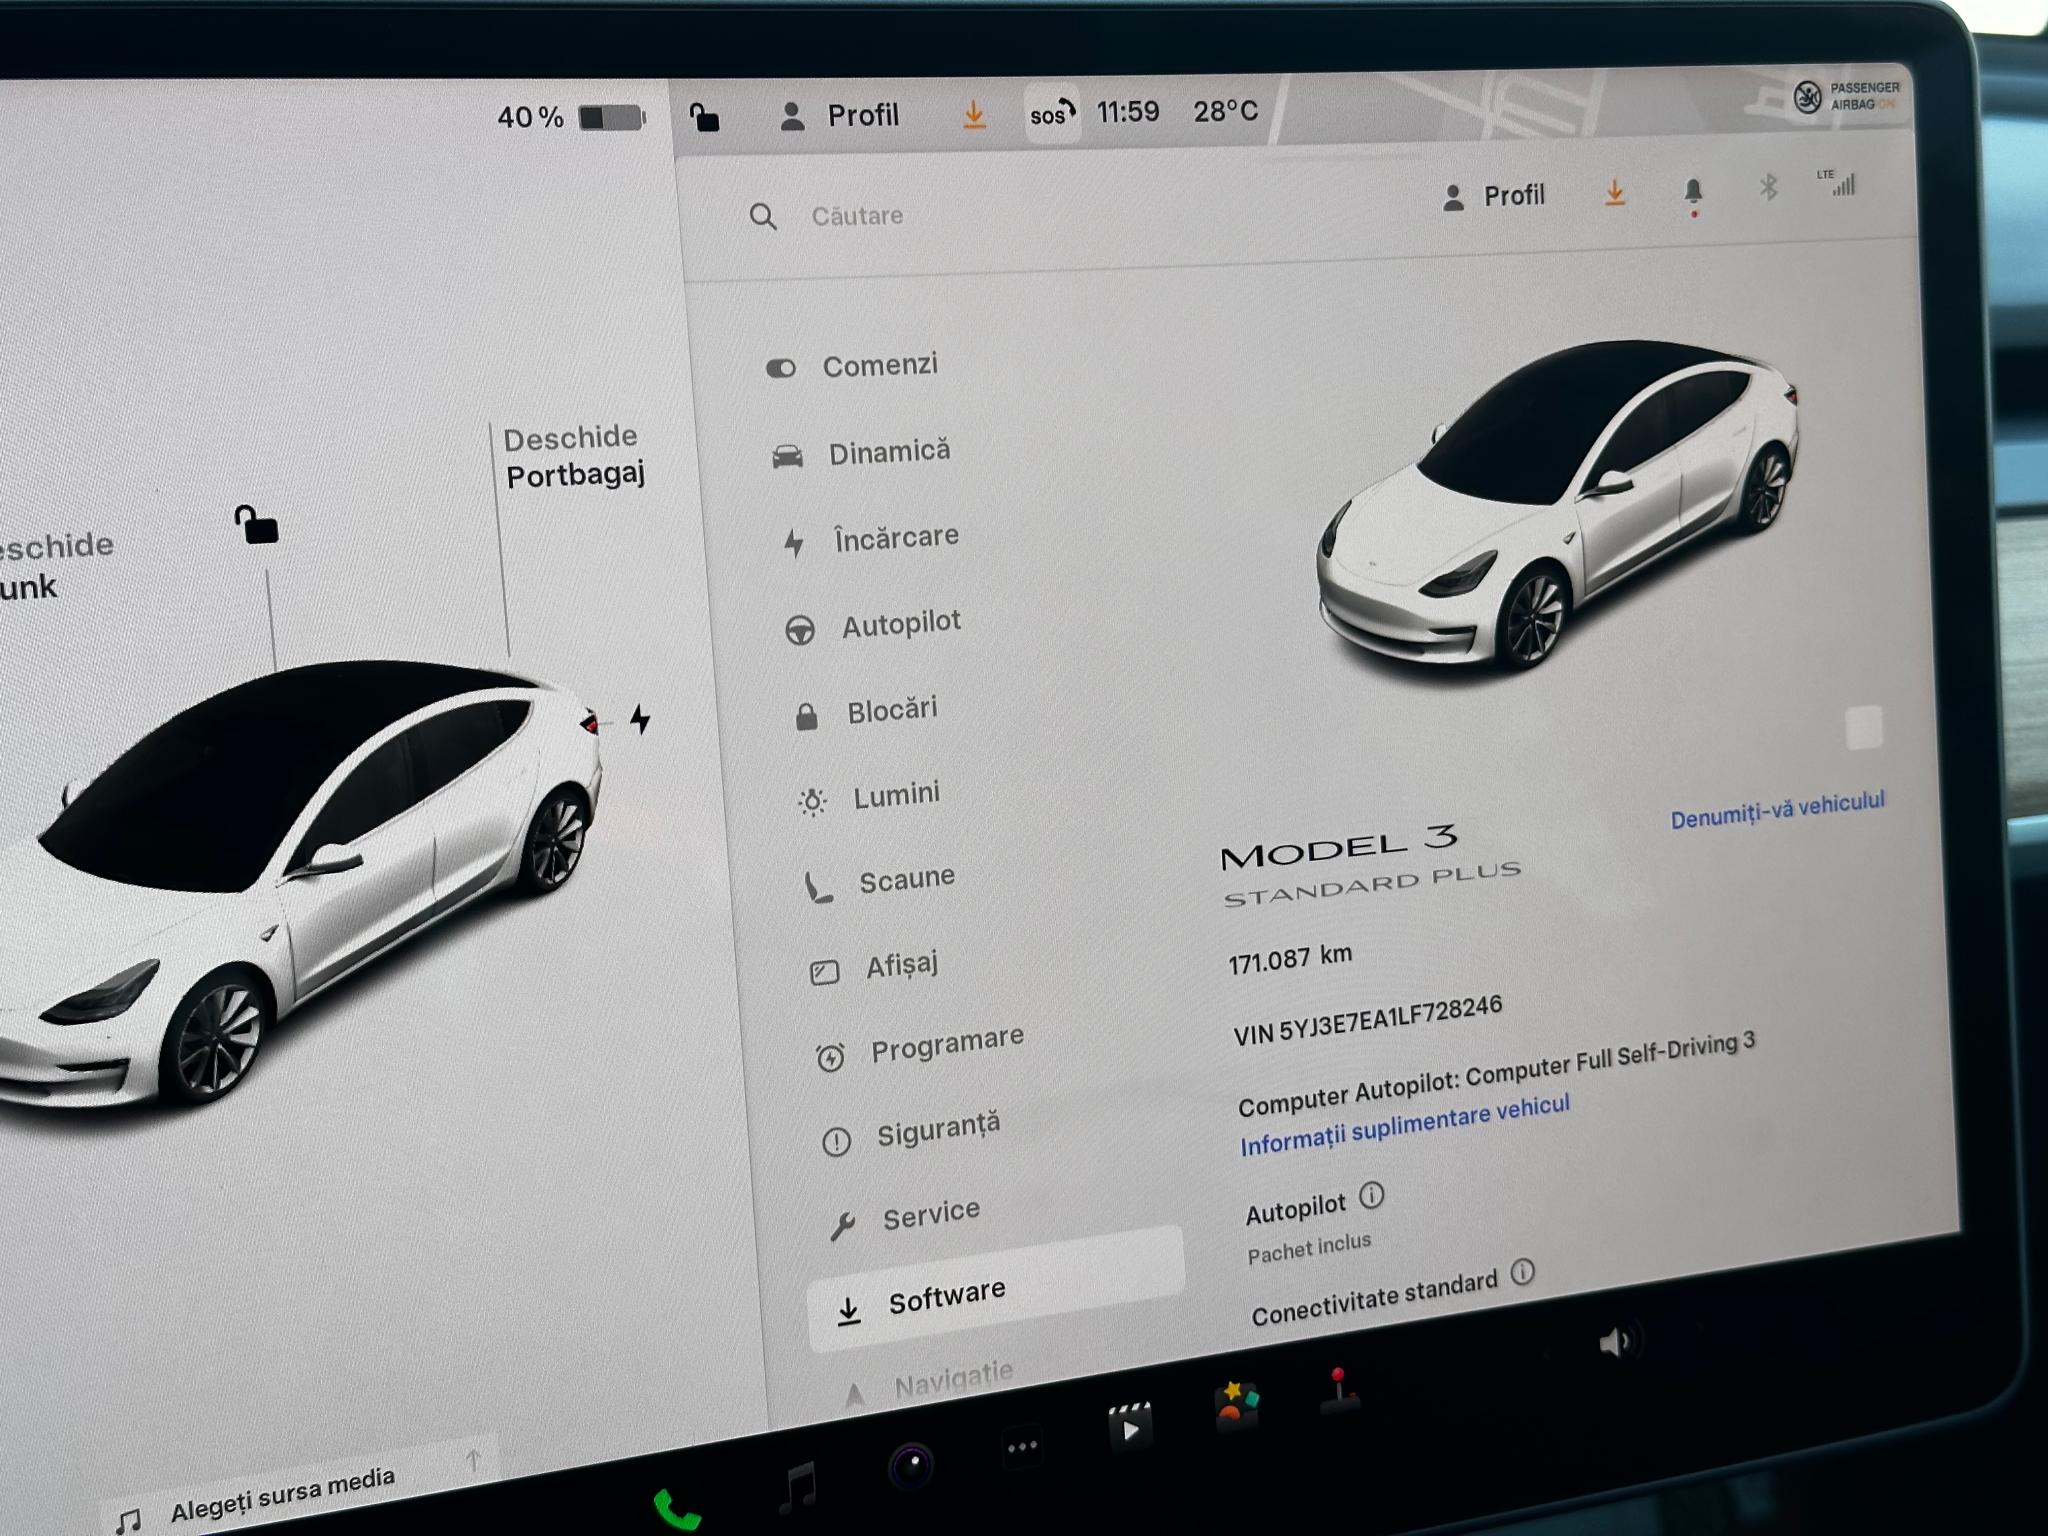Open the Încărcare charging menu
This screenshot has width=2048, height=1536.
pyautogui.click(x=870, y=539)
